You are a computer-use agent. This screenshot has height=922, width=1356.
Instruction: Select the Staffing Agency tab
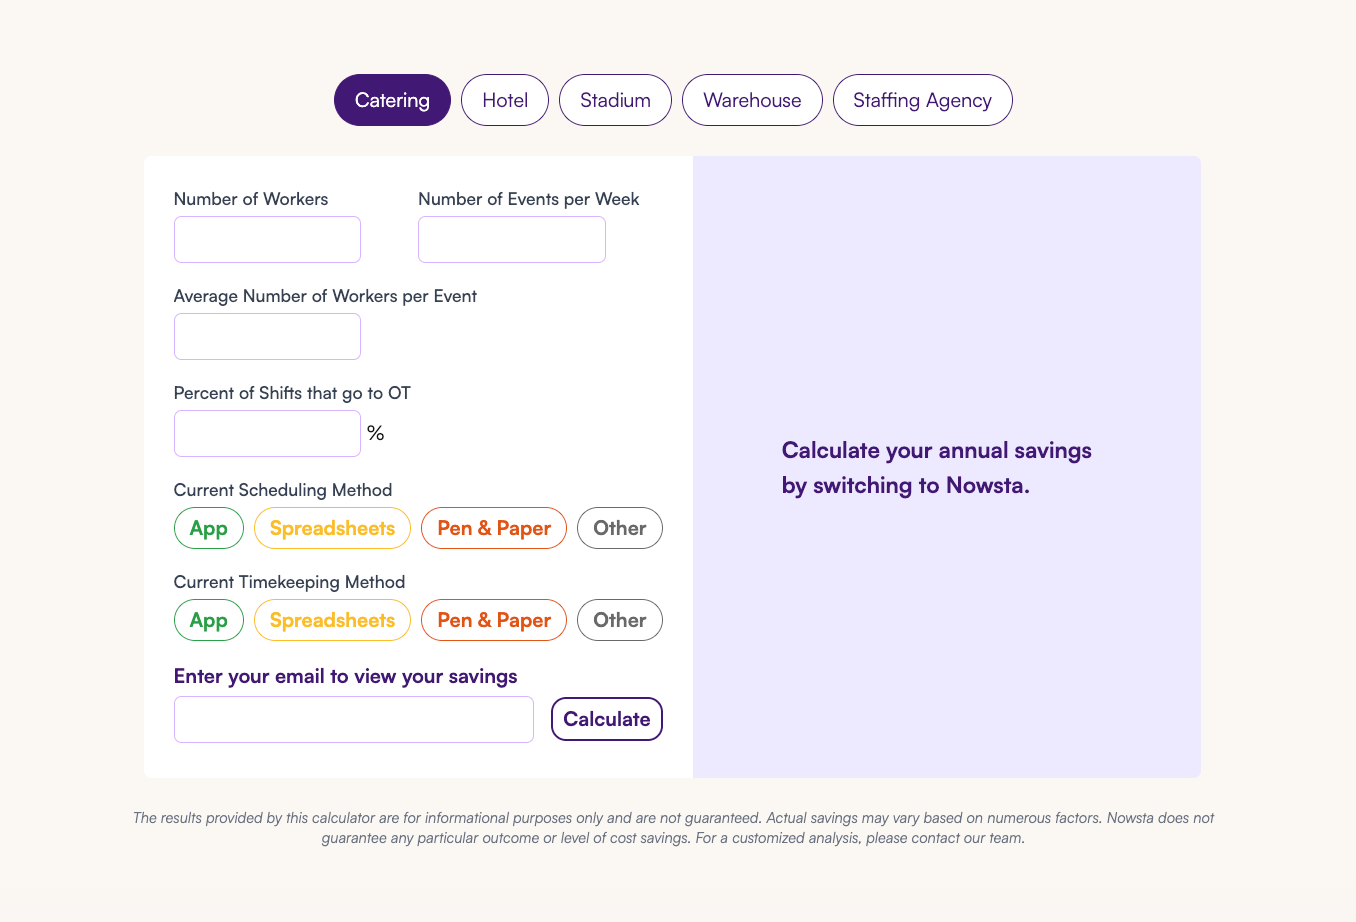pyautogui.click(x=922, y=100)
